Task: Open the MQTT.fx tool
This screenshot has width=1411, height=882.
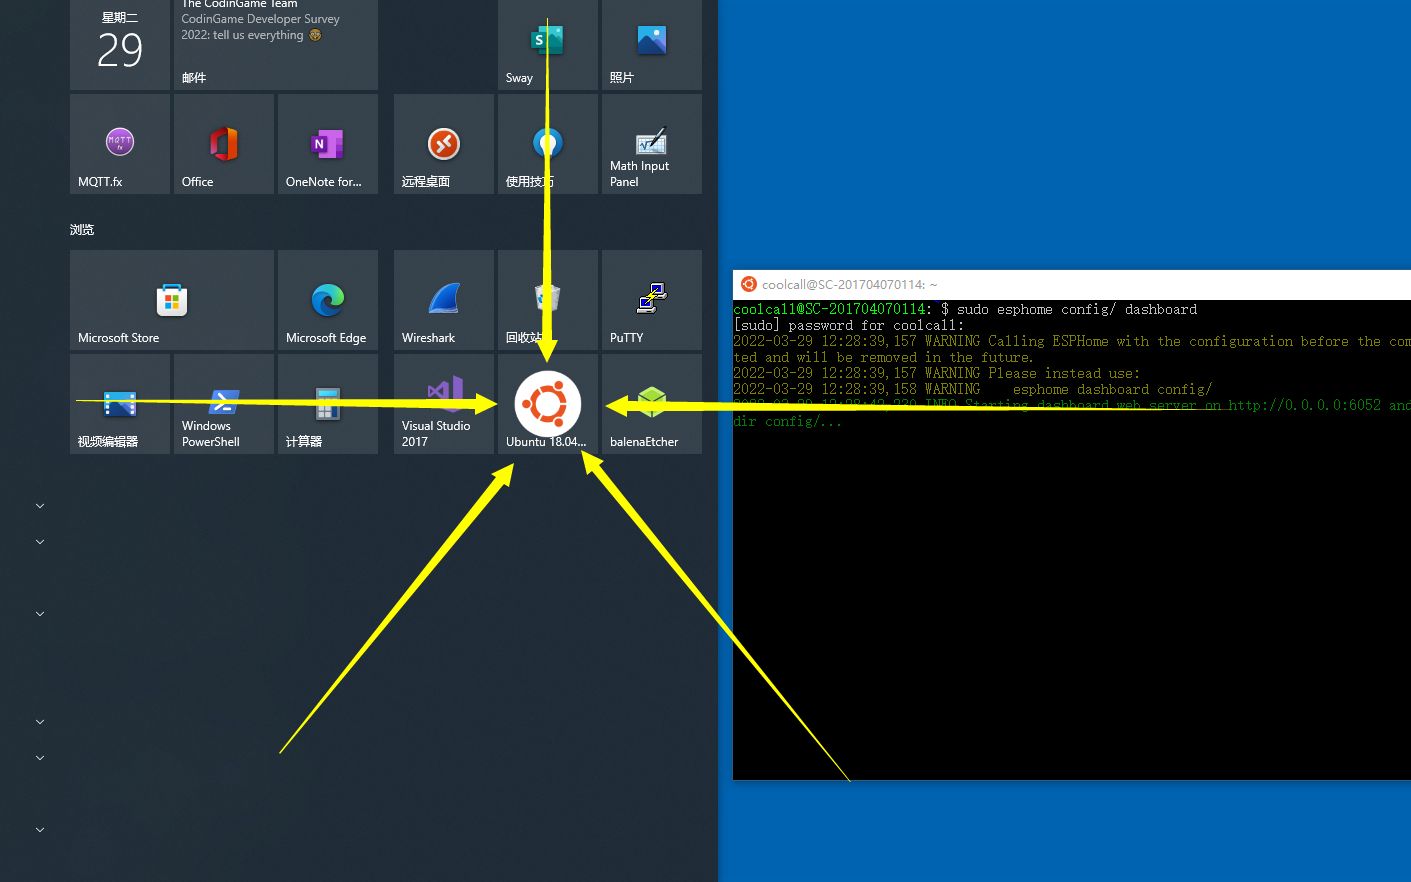Action: coord(119,143)
